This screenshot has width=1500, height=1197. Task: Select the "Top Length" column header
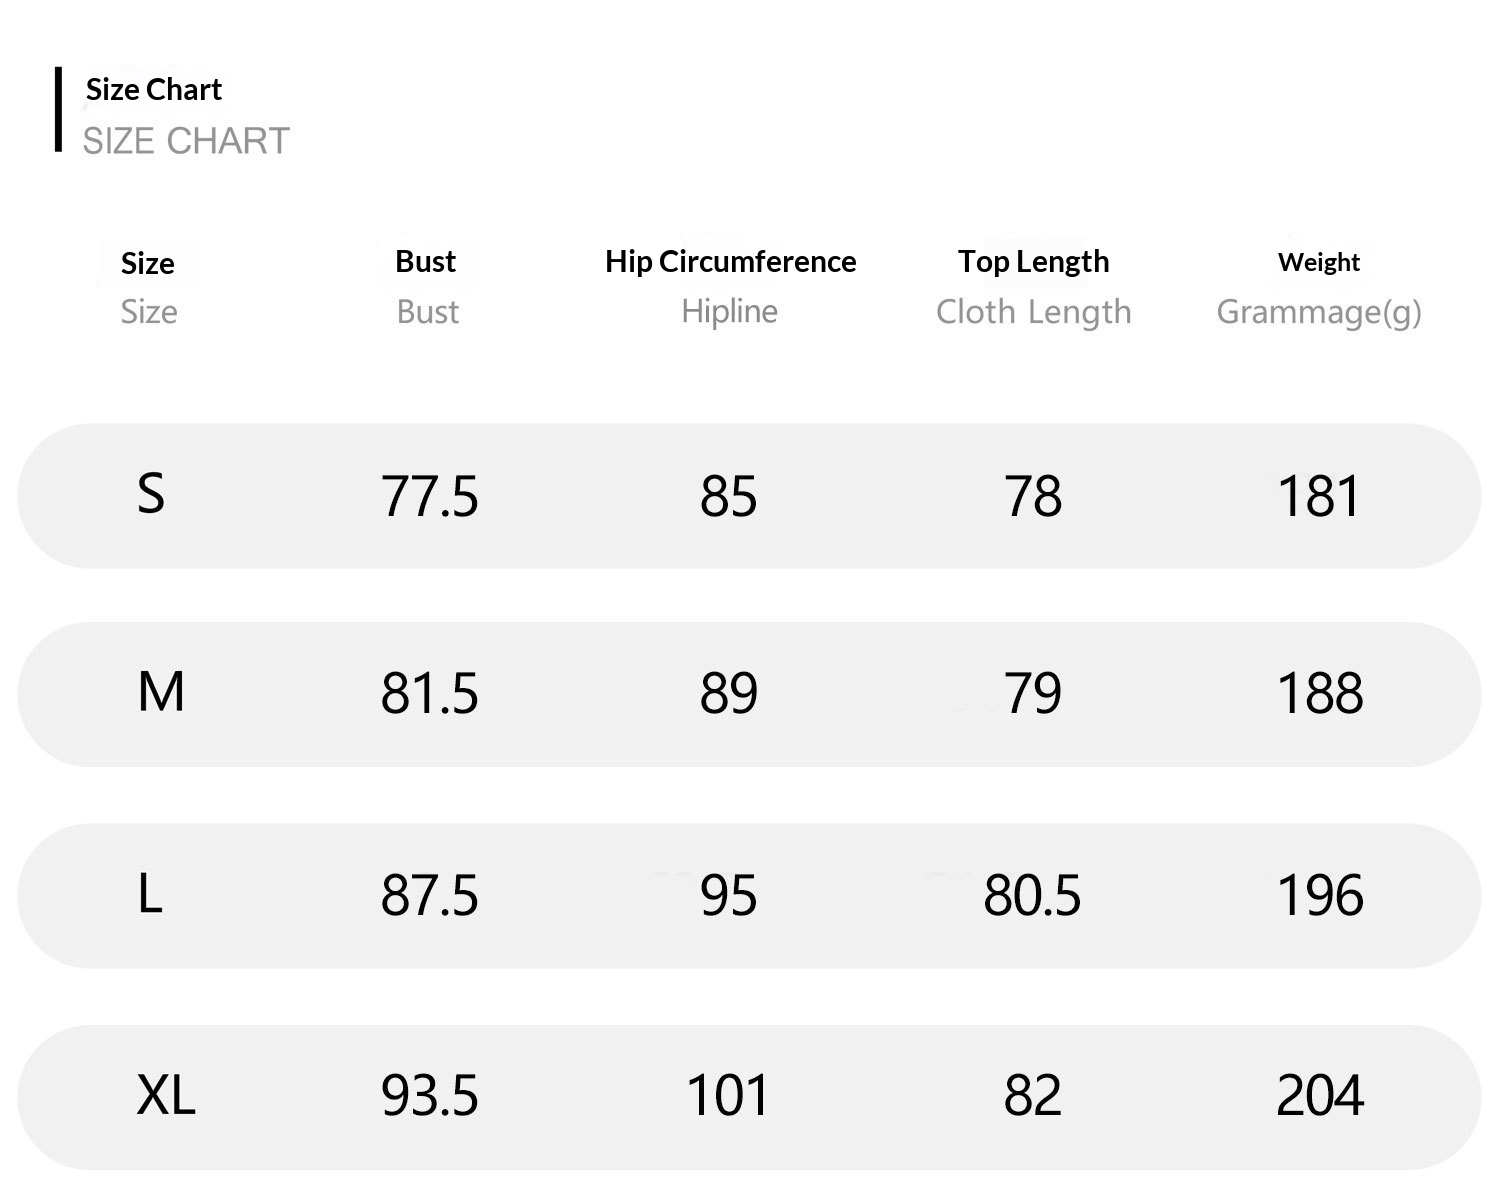tap(1033, 262)
